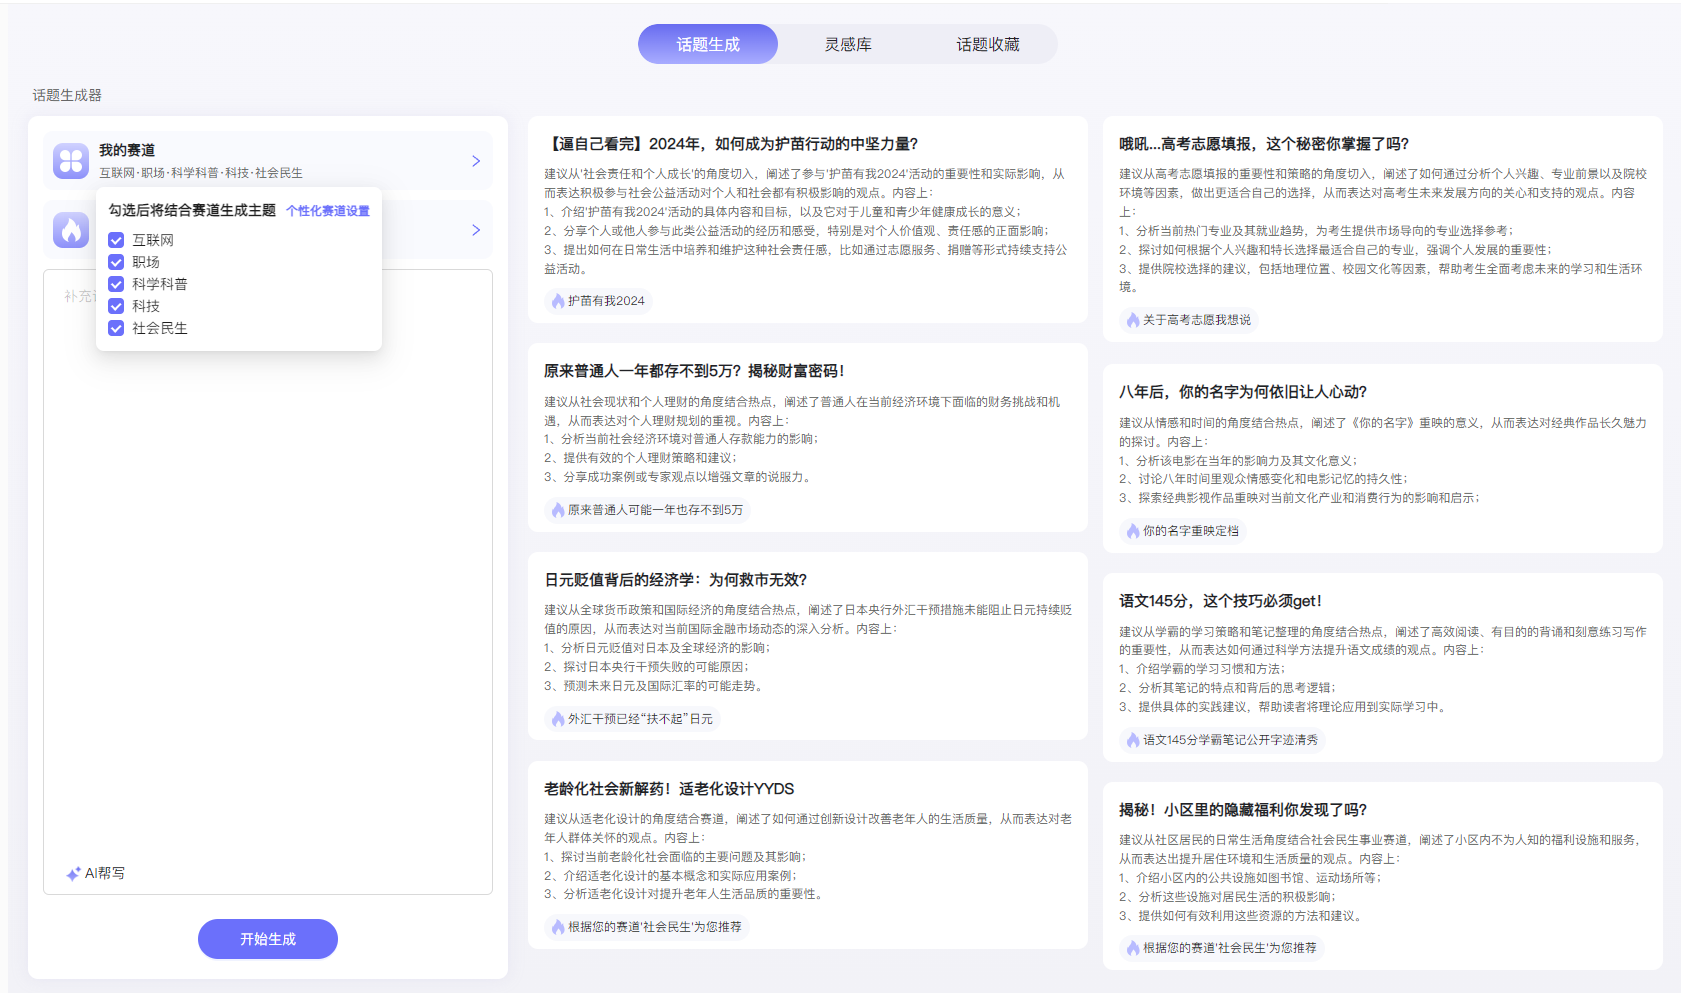Click flame icon on 外汇干预已经扶不起日元 tag
Viewport: 1681px width, 993px height.
pyautogui.click(x=558, y=719)
